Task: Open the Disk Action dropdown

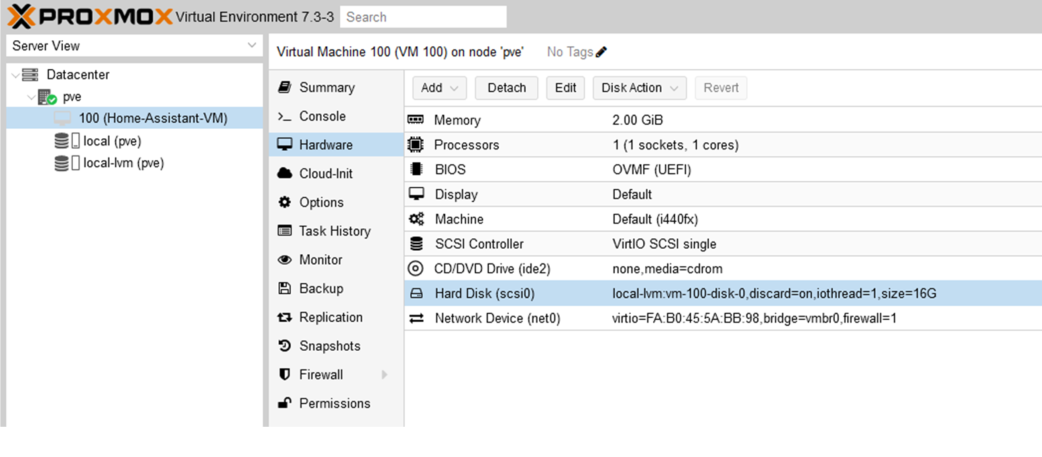Action: click(639, 88)
